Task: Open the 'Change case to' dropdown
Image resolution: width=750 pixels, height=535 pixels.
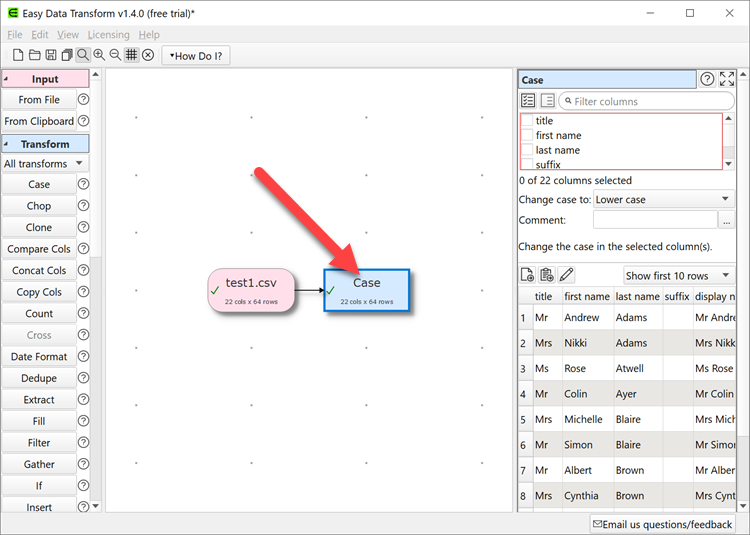Action: (x=663, y=199)
